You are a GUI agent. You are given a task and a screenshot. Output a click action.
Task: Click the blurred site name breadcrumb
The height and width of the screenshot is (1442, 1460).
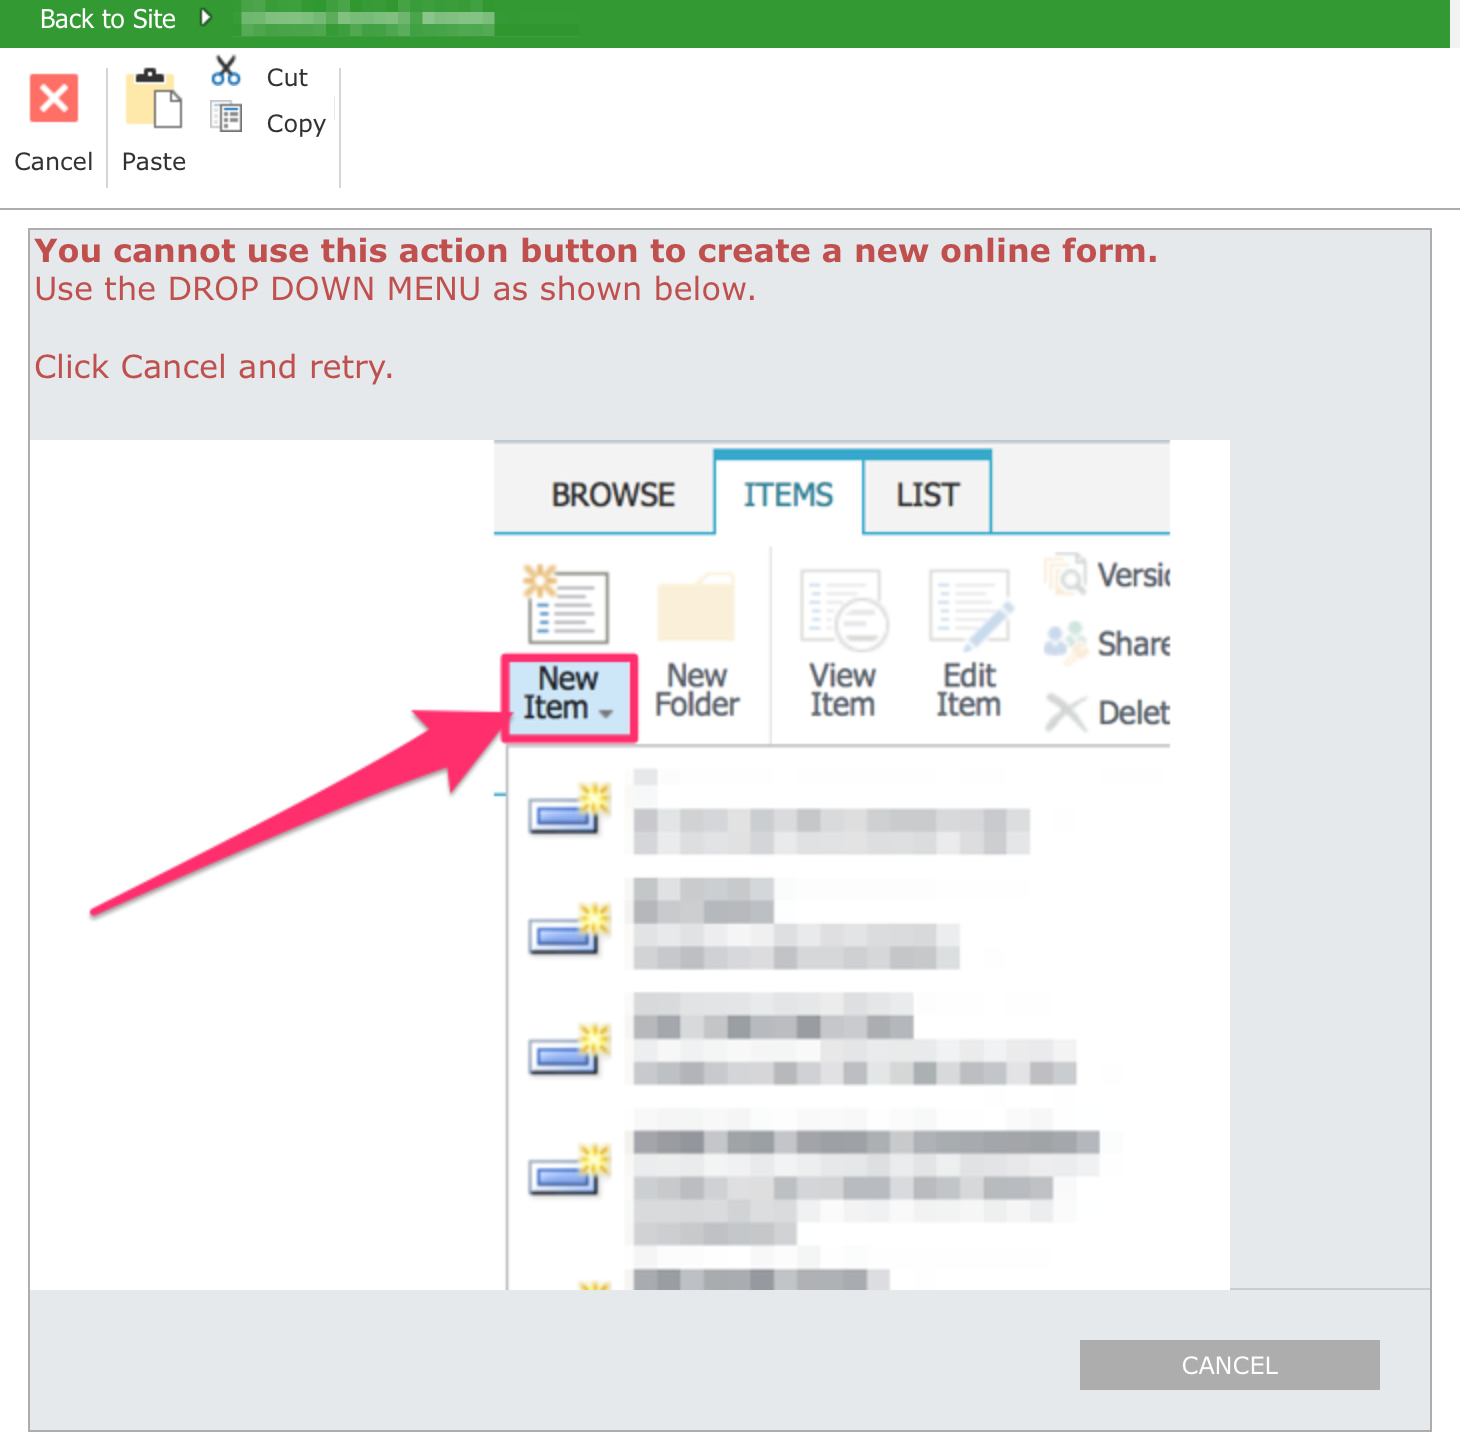(x=368, y=19)
